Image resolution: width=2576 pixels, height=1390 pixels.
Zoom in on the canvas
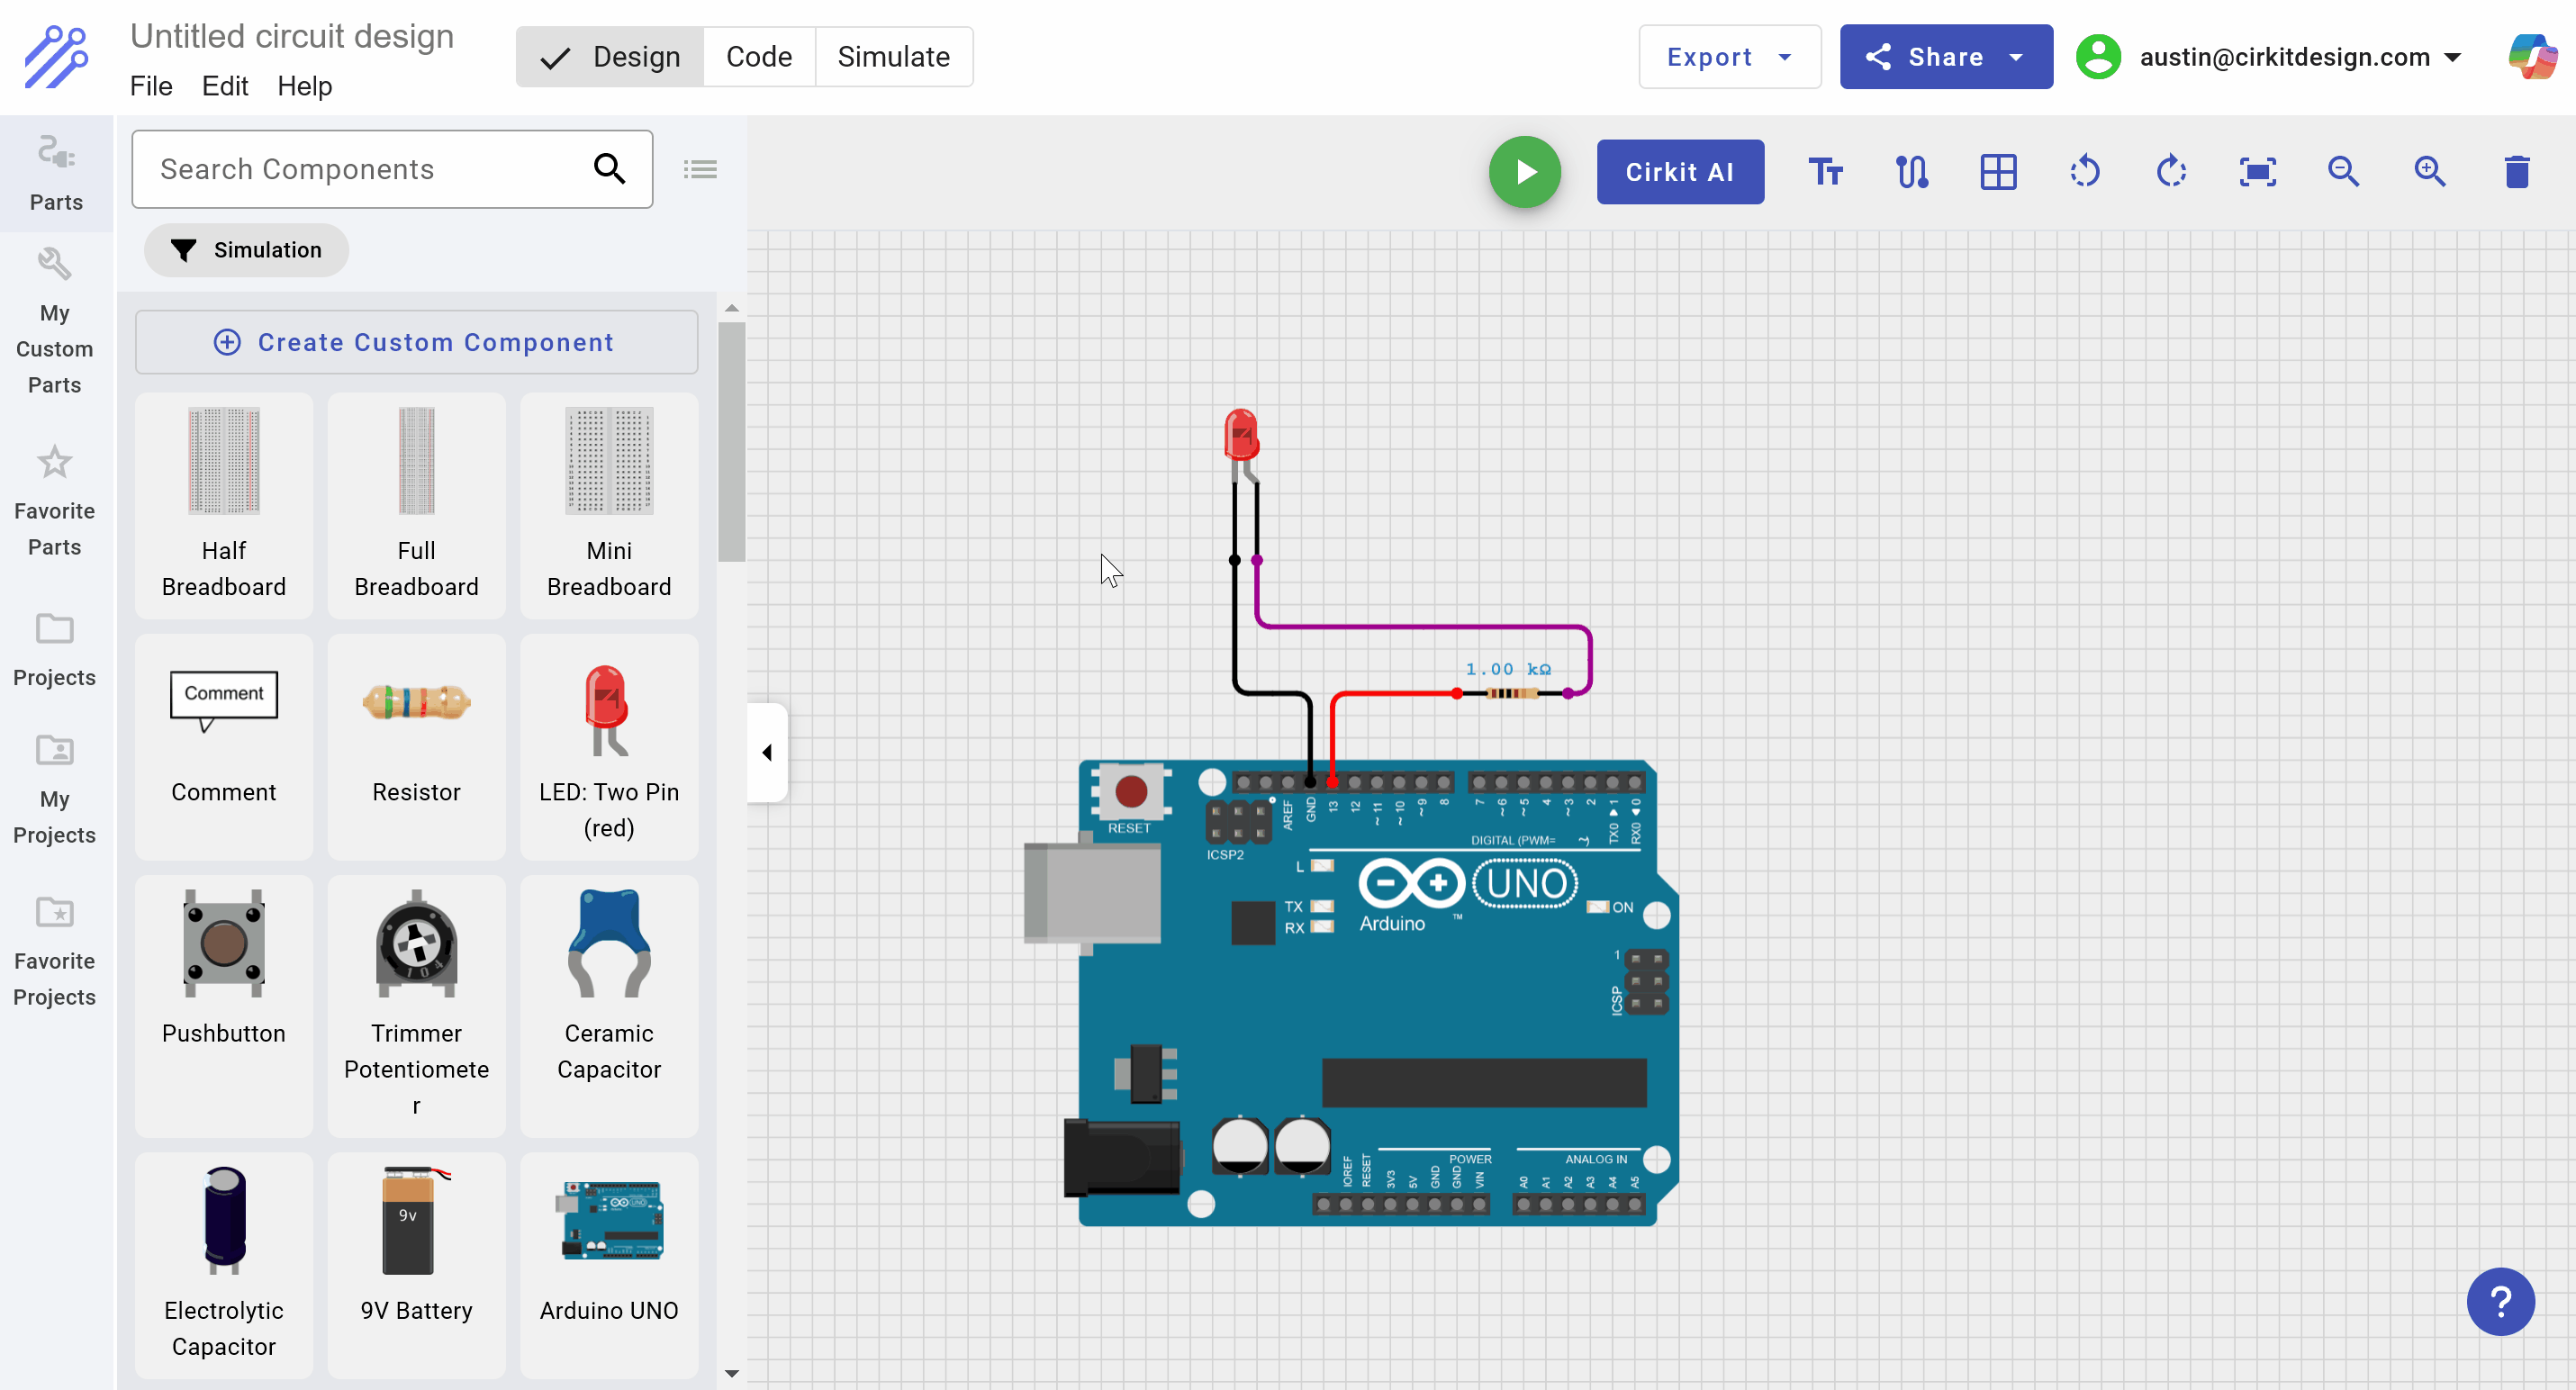2430,172
